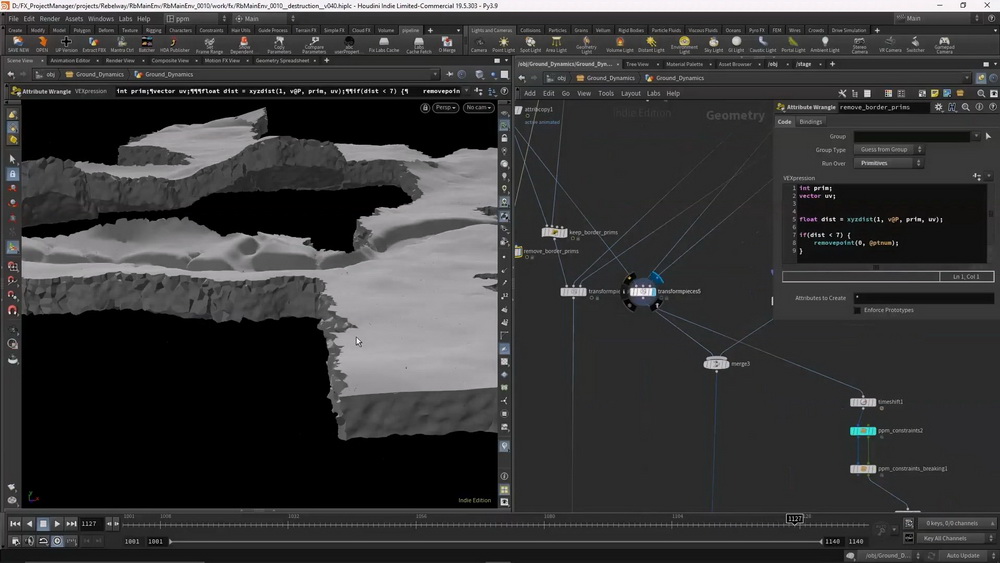Open the HDA Publisher shelf tool
This screenshot has height=563, width=1000.
click(174, 44)
